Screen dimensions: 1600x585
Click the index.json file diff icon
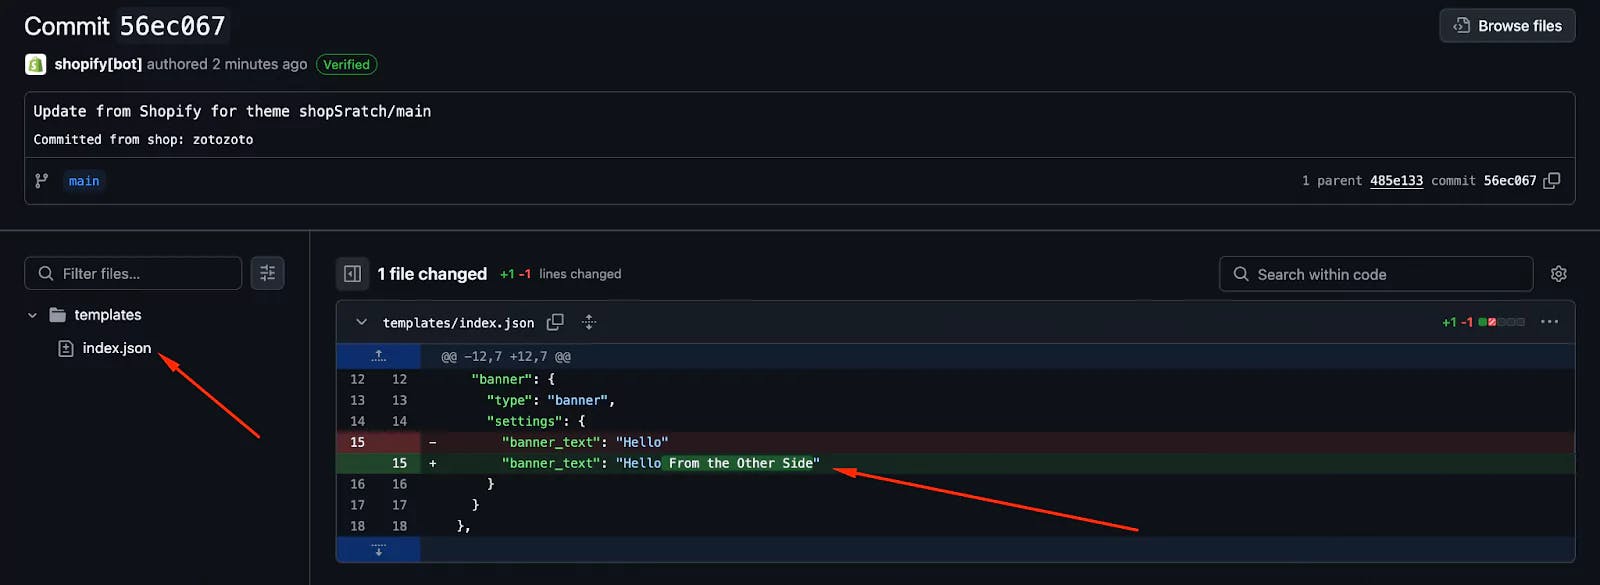66,348
